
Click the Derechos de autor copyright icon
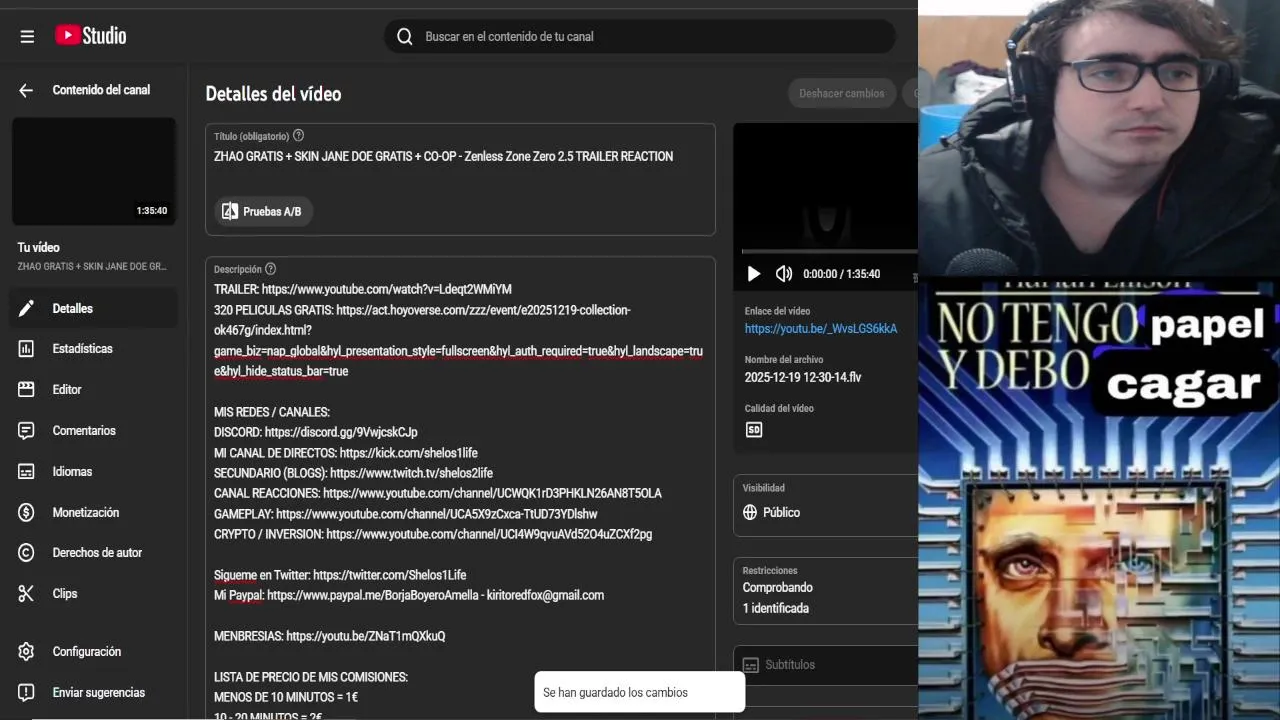tap(27, 553)
